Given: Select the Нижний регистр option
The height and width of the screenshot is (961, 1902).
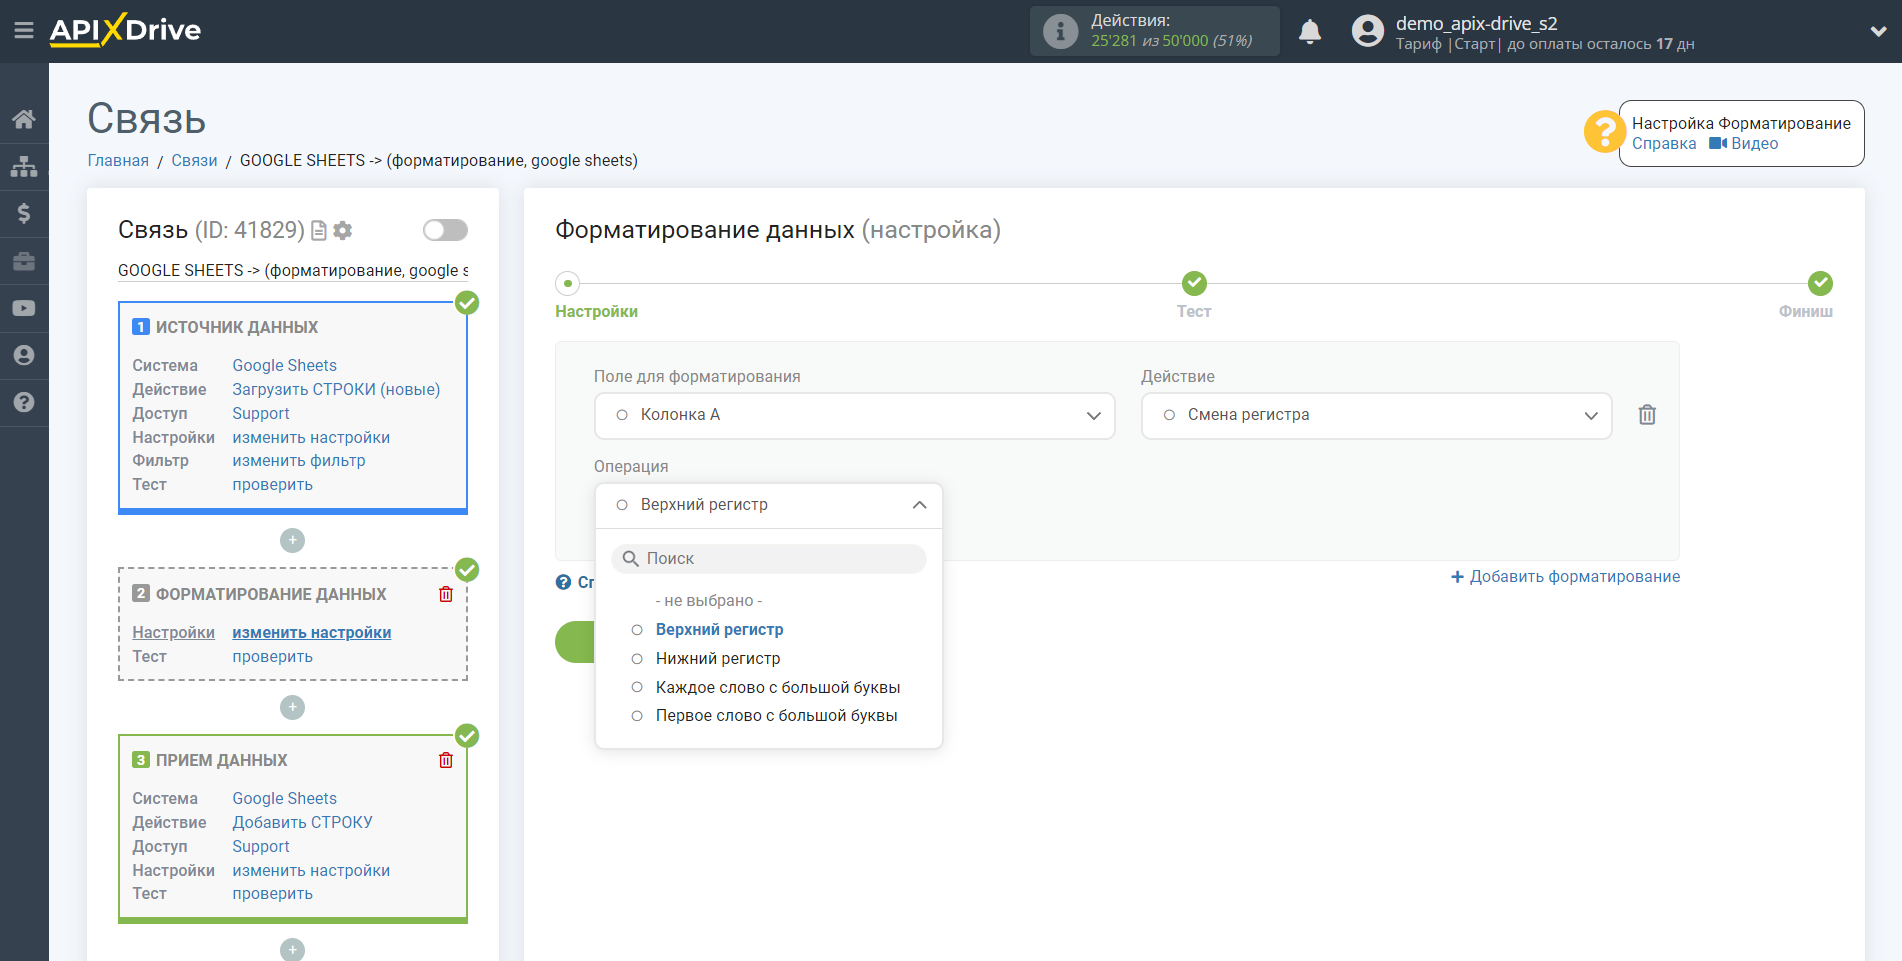Looking at the screenshot, I should coord(717,658).
